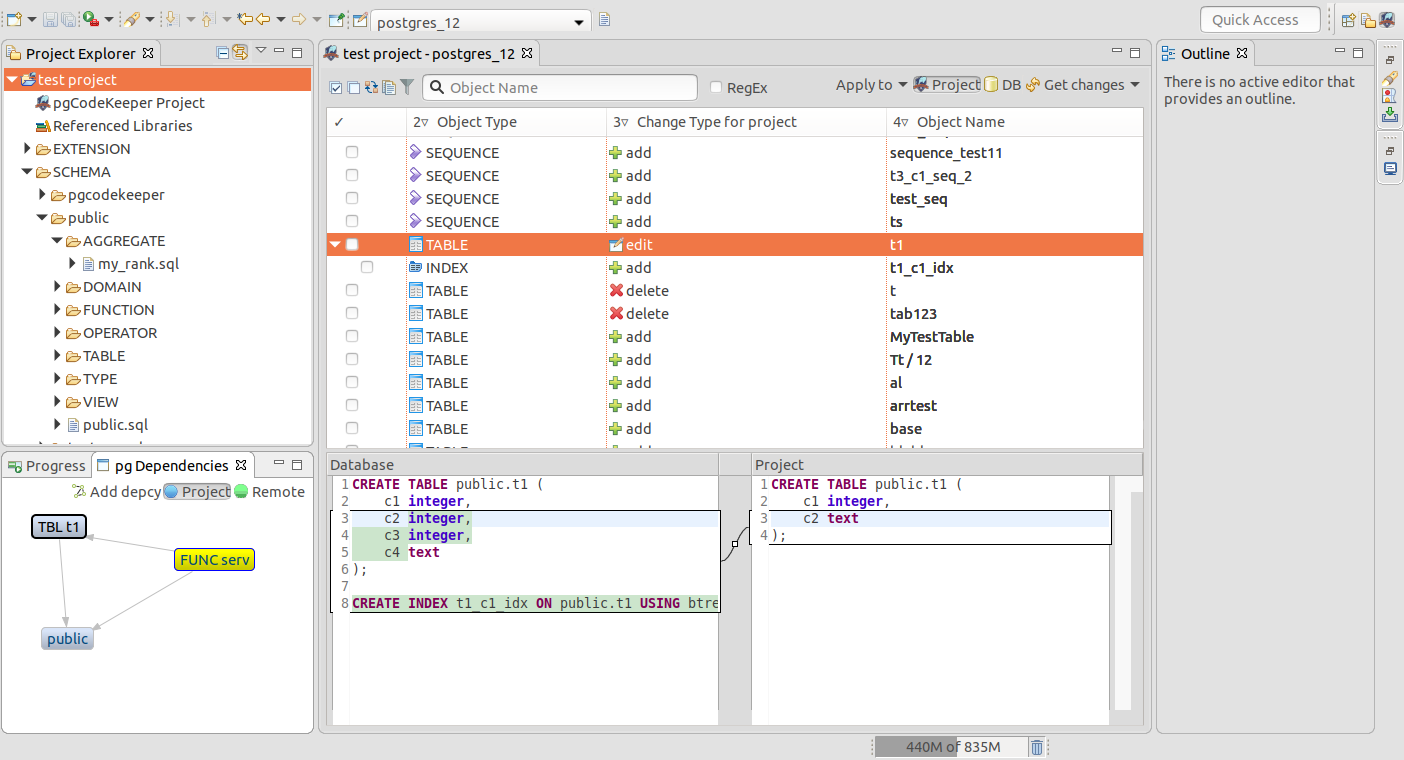Check the box for table t1 row
The image size is (1404, 760).
(x=352, y=245)
